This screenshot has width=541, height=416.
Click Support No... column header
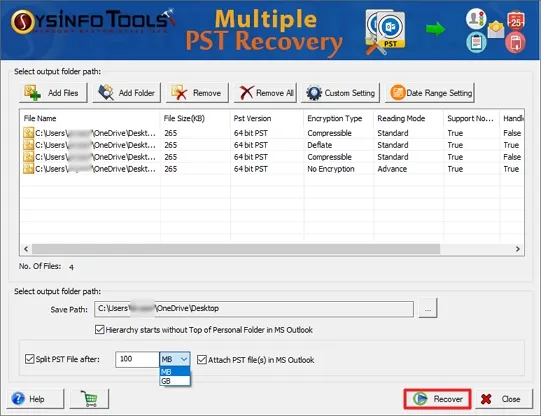(472, 118)
